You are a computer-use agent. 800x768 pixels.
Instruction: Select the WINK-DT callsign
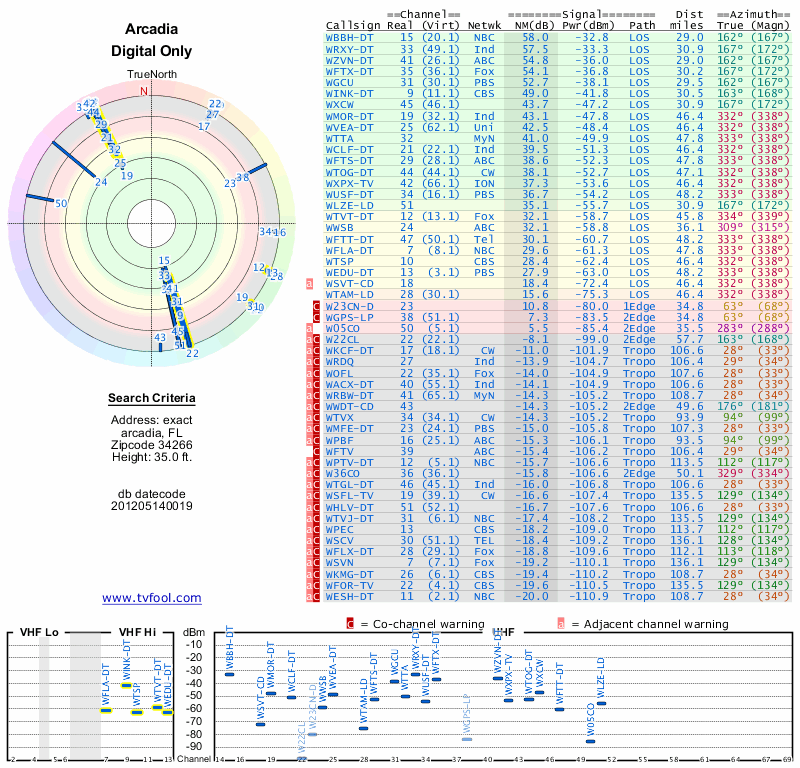[349, 94]
